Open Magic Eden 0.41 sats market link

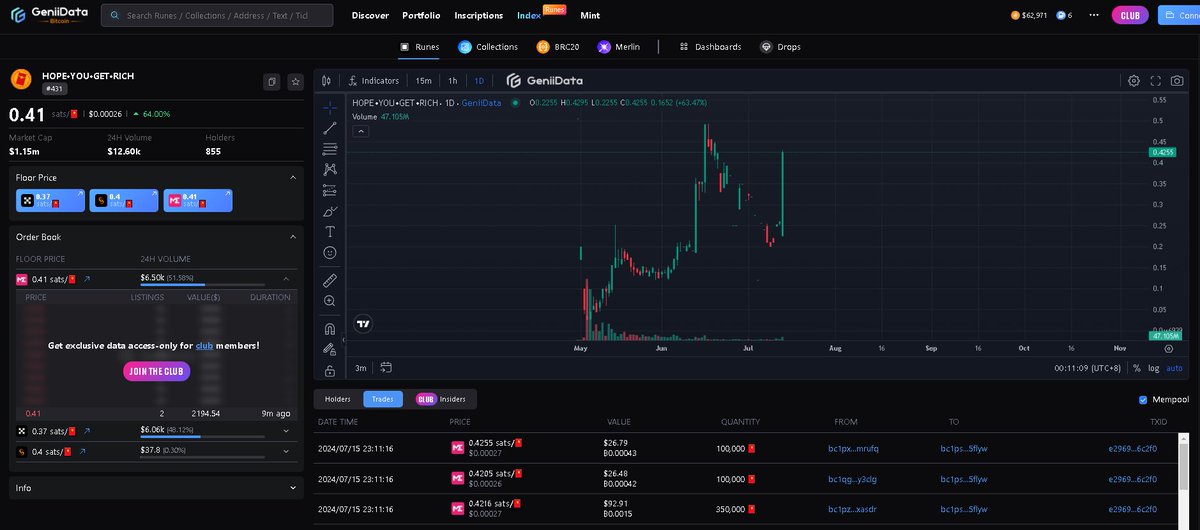click(85, 279)
